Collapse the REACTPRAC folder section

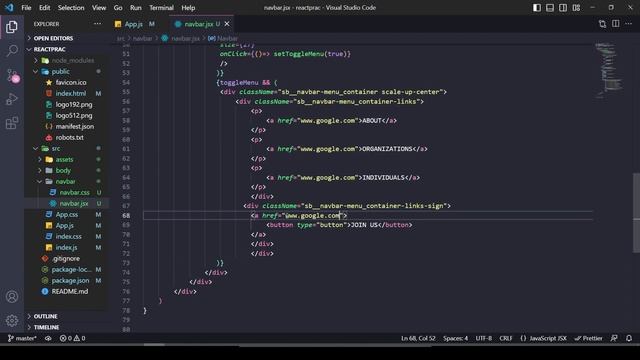(49, 49)
